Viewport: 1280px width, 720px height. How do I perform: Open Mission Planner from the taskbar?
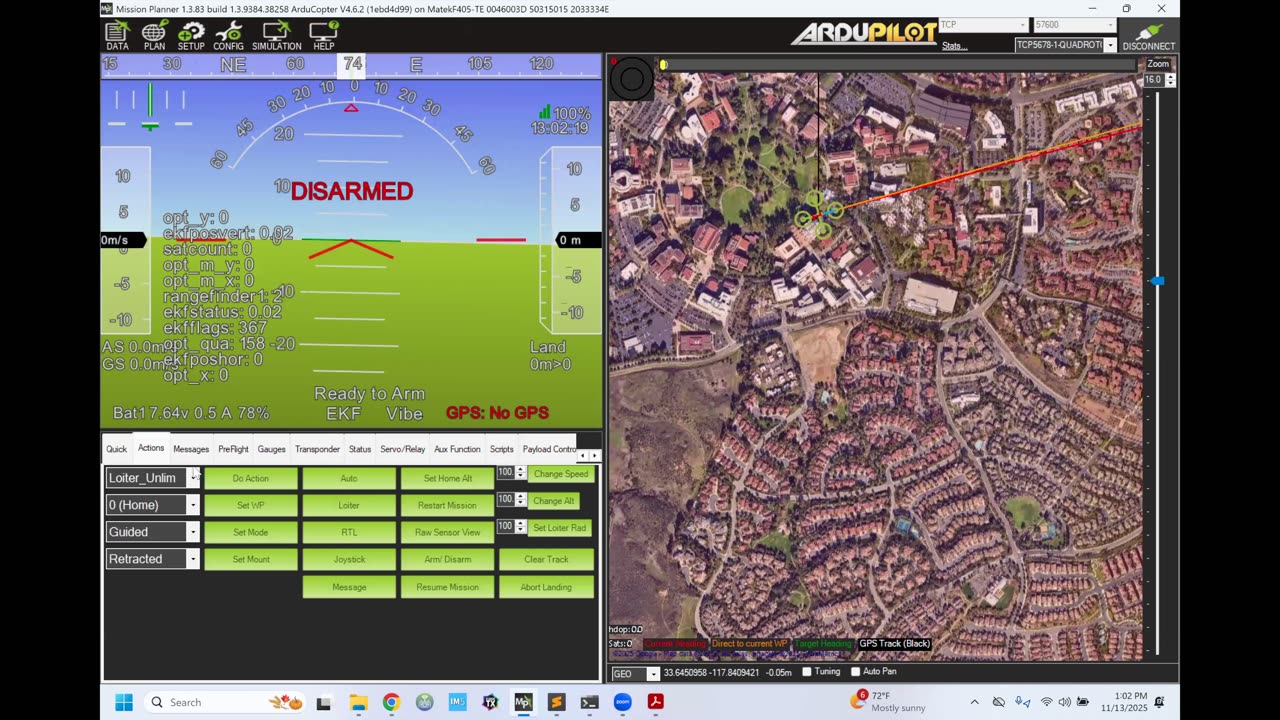(523, 702)
